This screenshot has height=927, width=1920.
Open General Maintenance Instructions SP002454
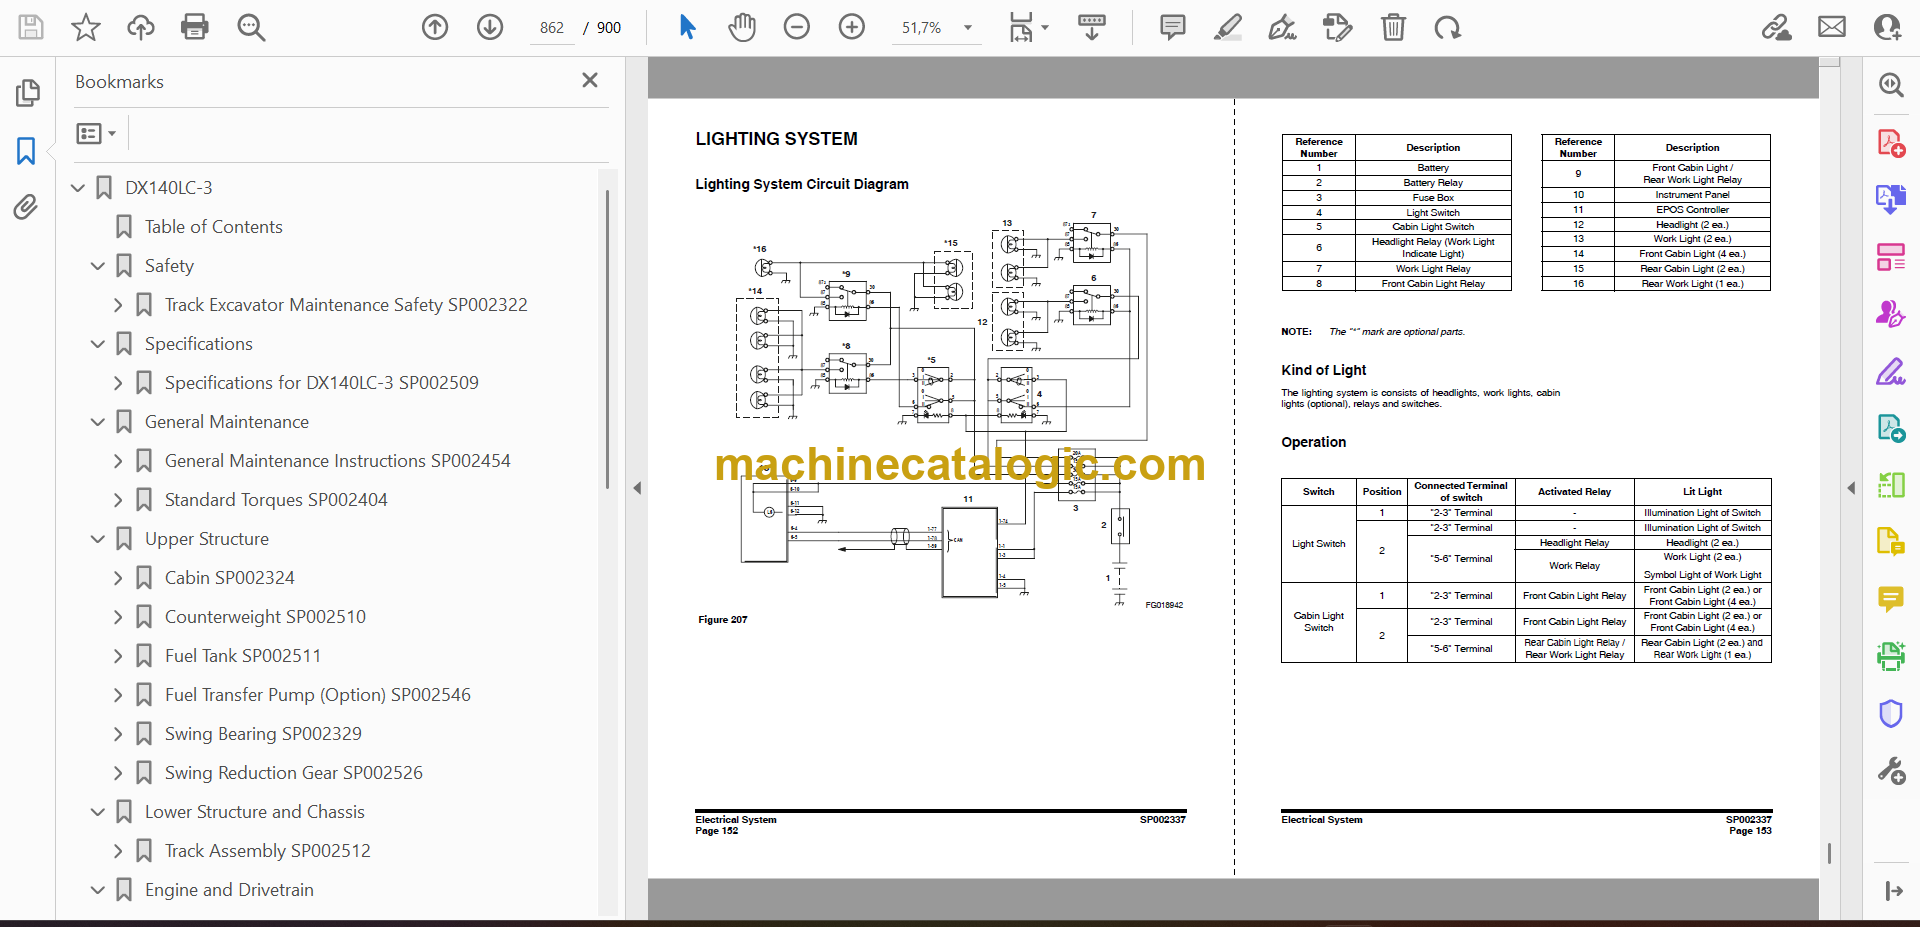pos(337,460)
